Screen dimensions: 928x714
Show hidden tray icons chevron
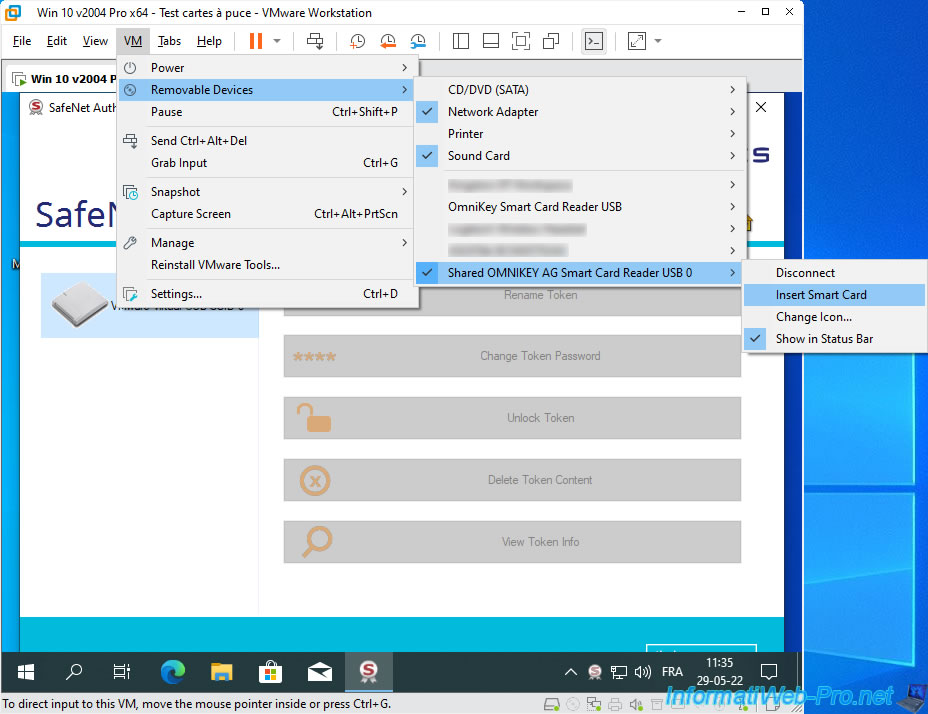click(571, 671)
